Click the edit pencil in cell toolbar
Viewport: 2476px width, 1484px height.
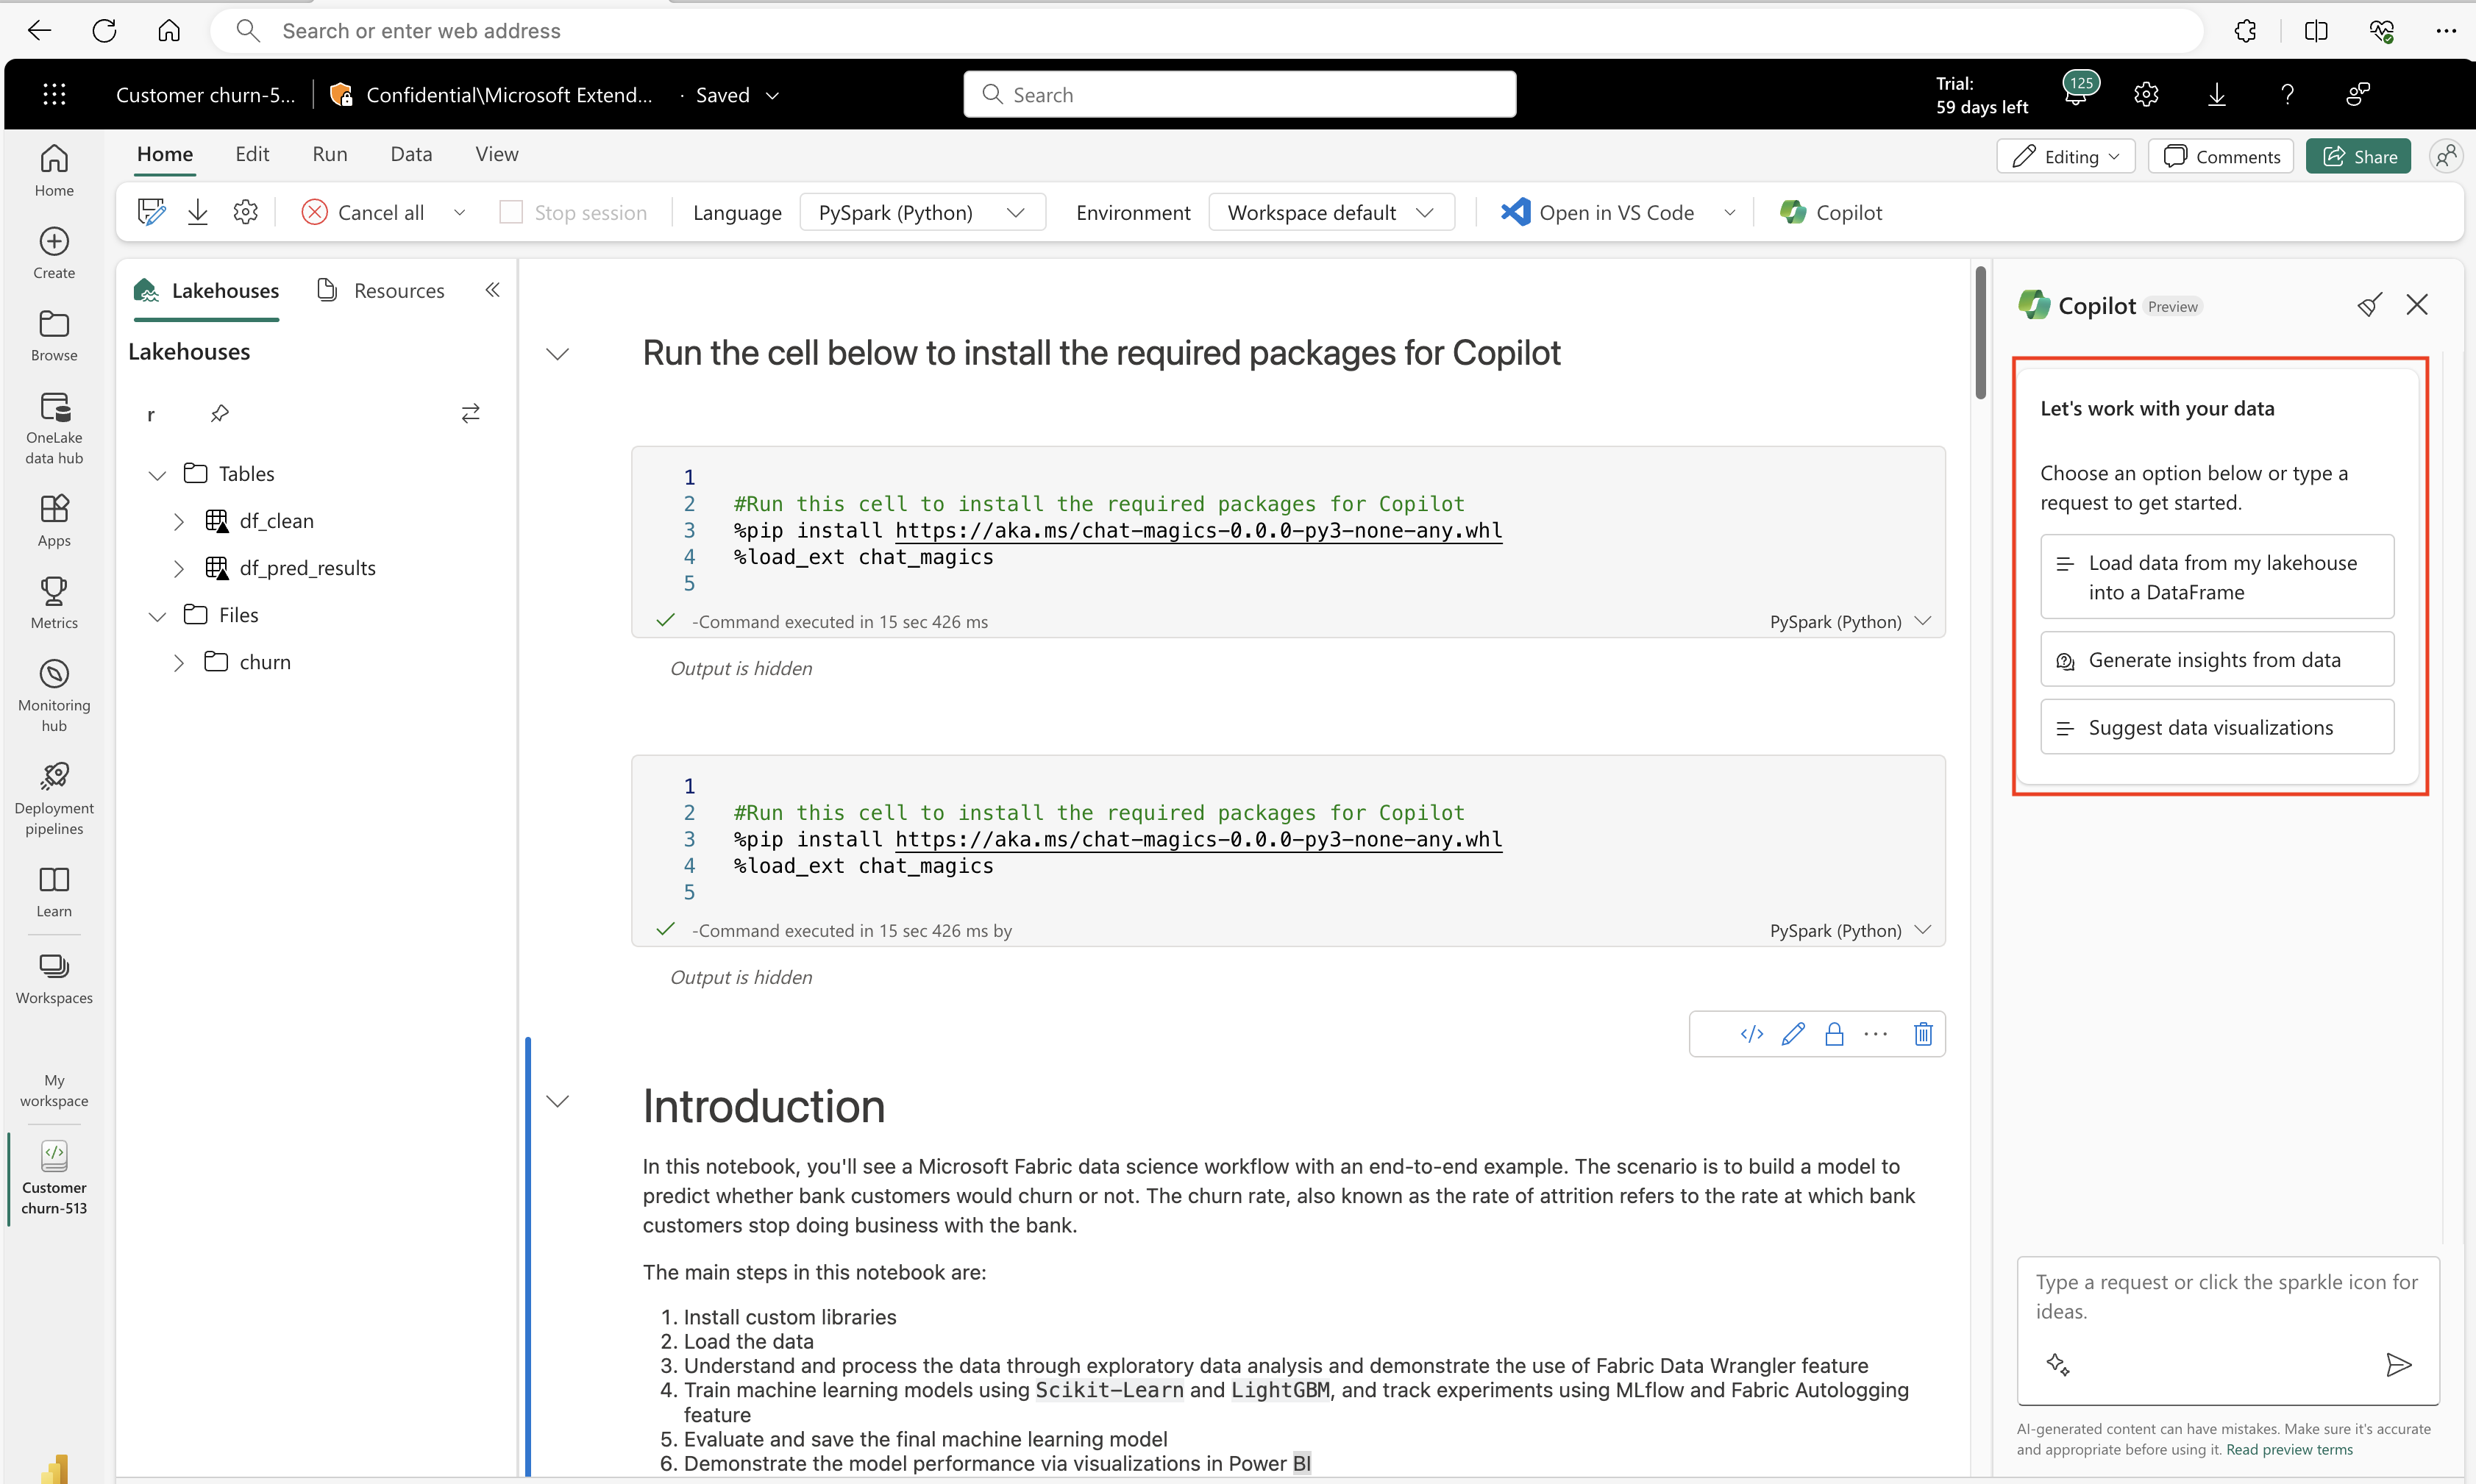pos(1793,1034)
